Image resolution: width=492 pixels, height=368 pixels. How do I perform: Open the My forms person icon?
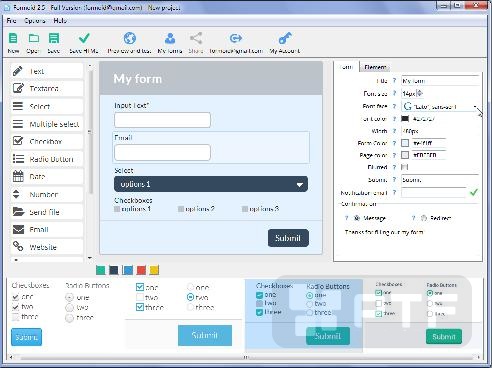(x=170, y=38)
